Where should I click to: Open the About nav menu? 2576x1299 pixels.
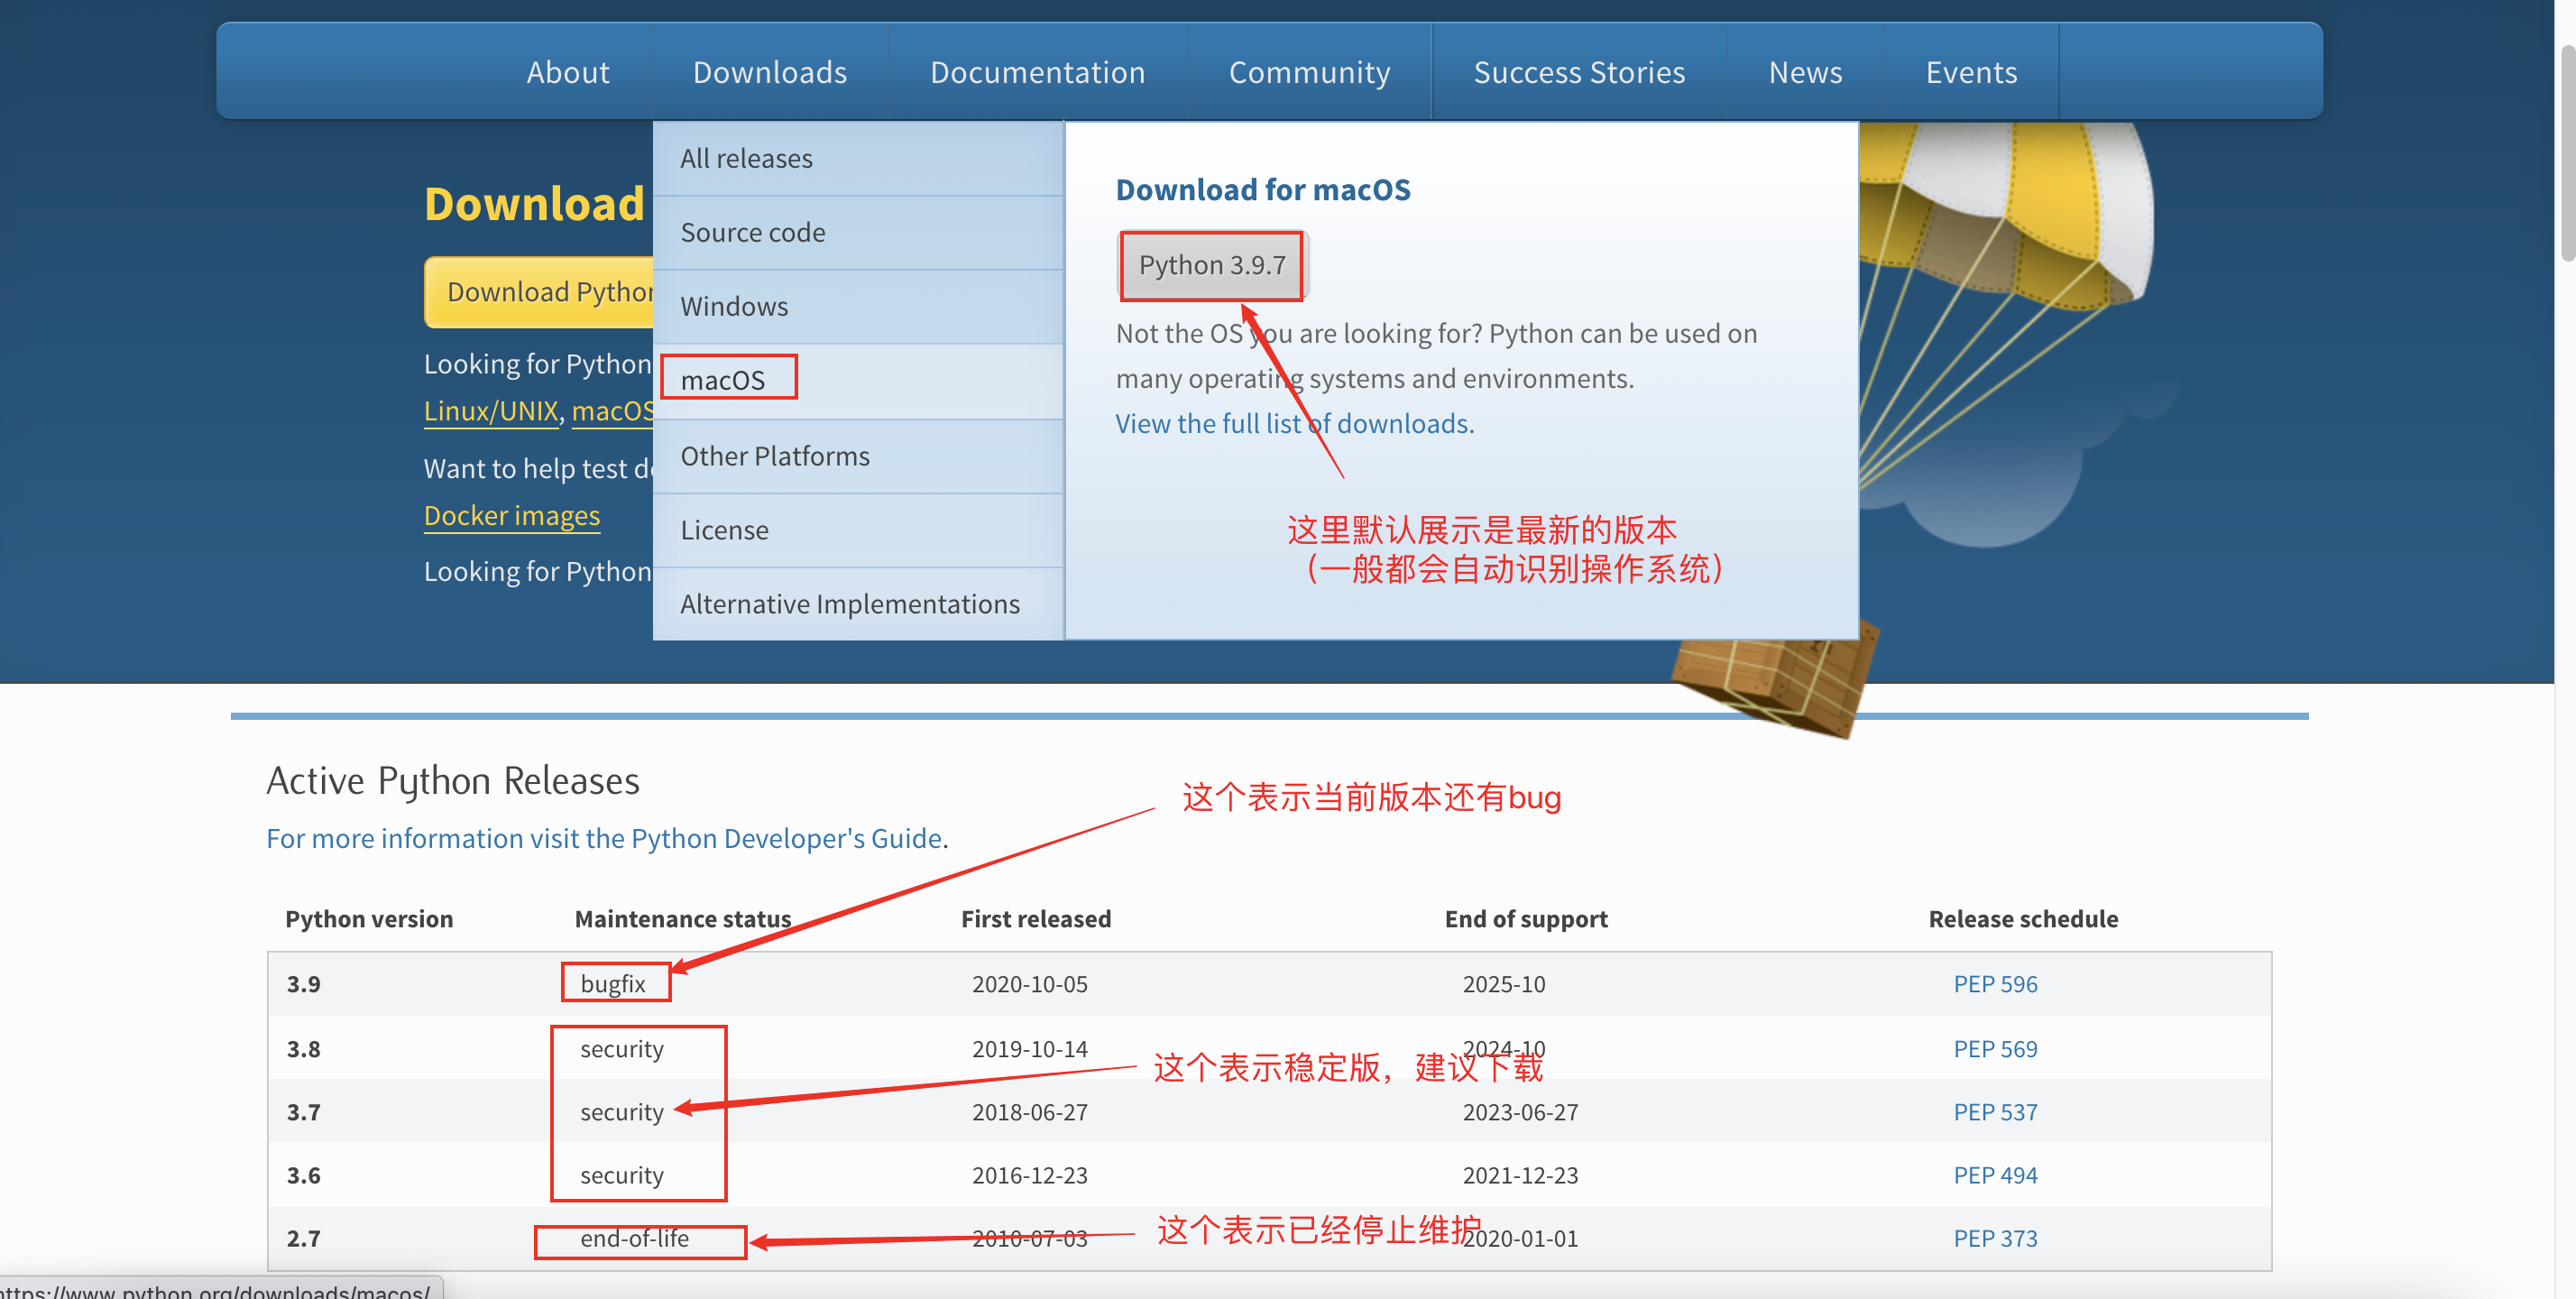coord(567,72)
